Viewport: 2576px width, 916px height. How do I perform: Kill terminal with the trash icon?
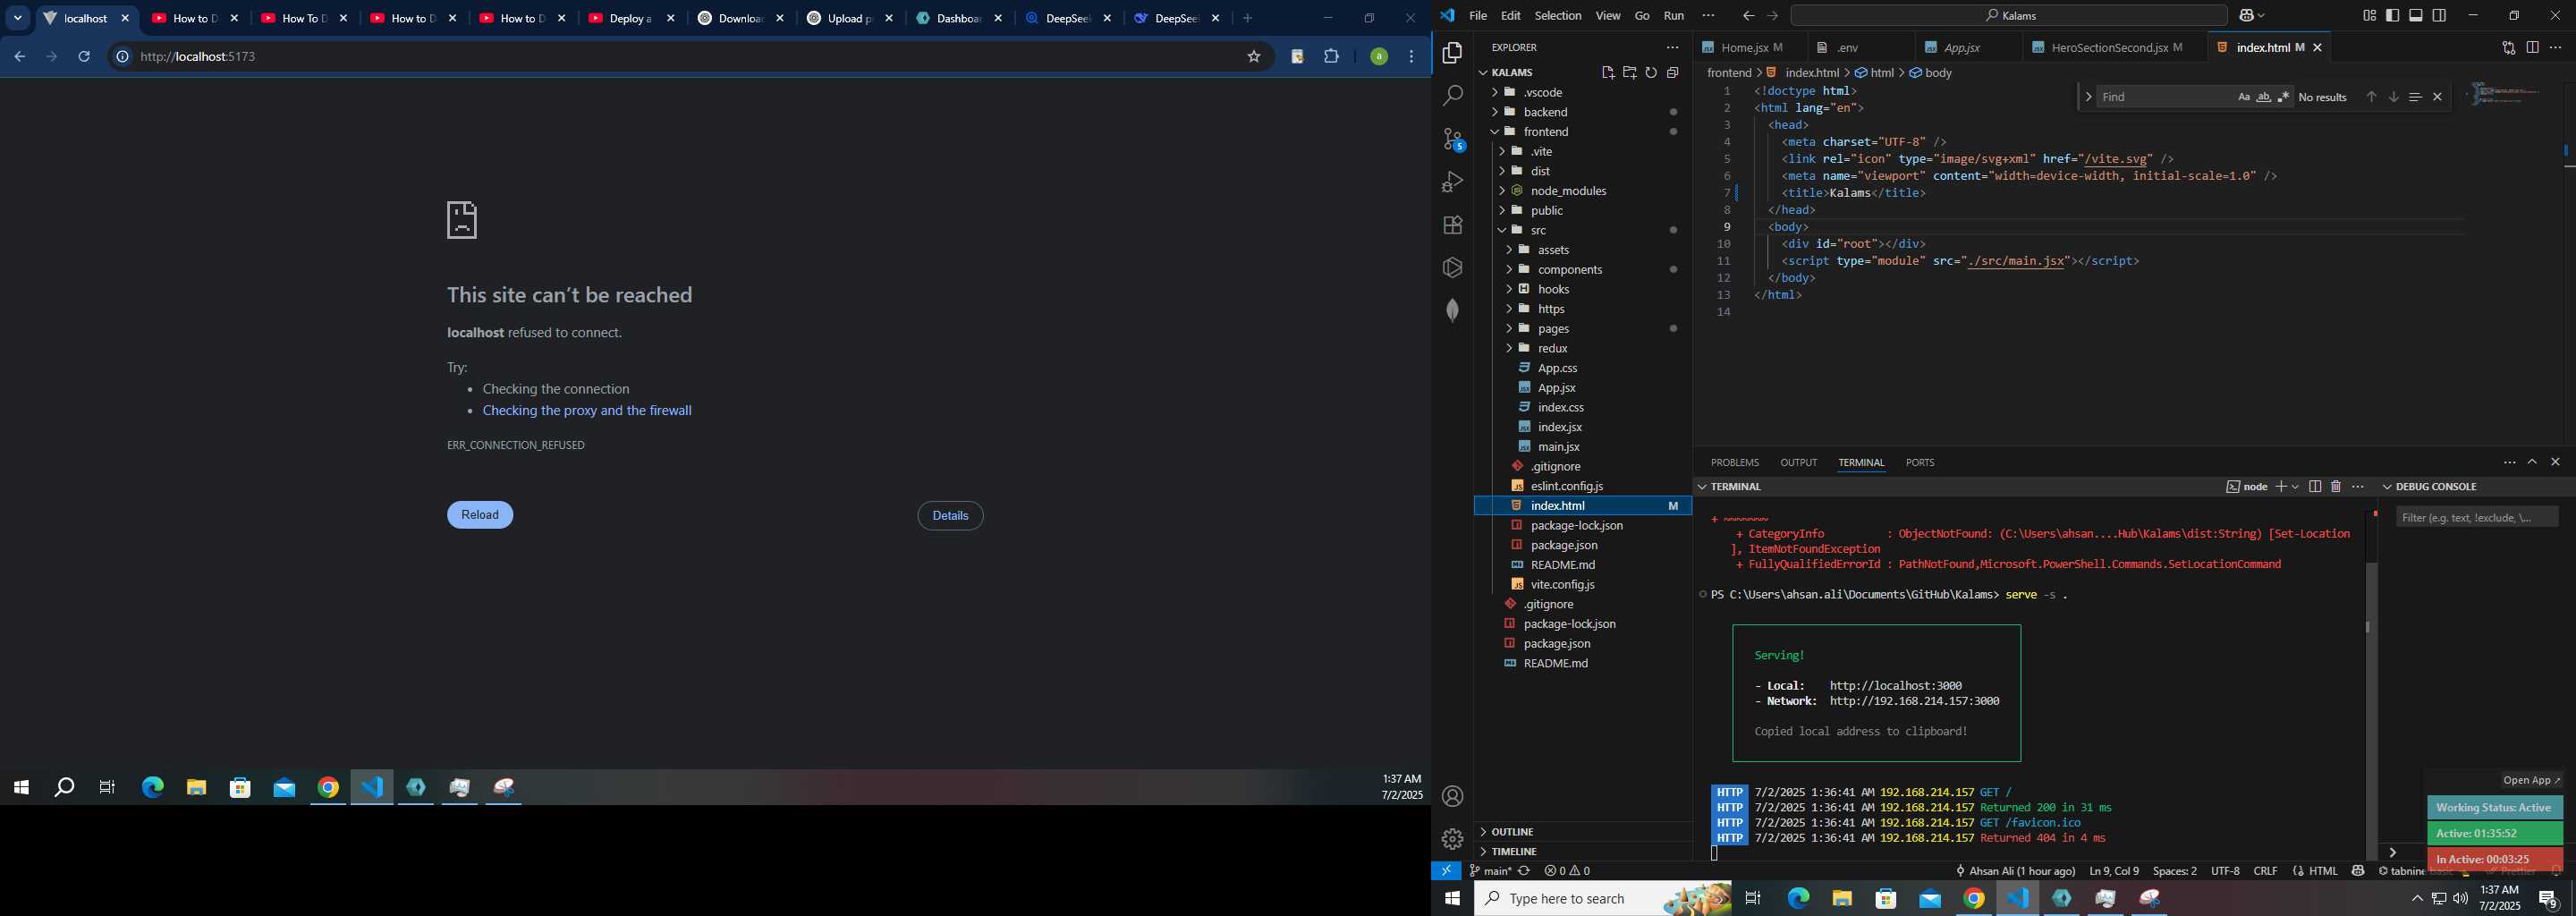[x=2336, y=487]
